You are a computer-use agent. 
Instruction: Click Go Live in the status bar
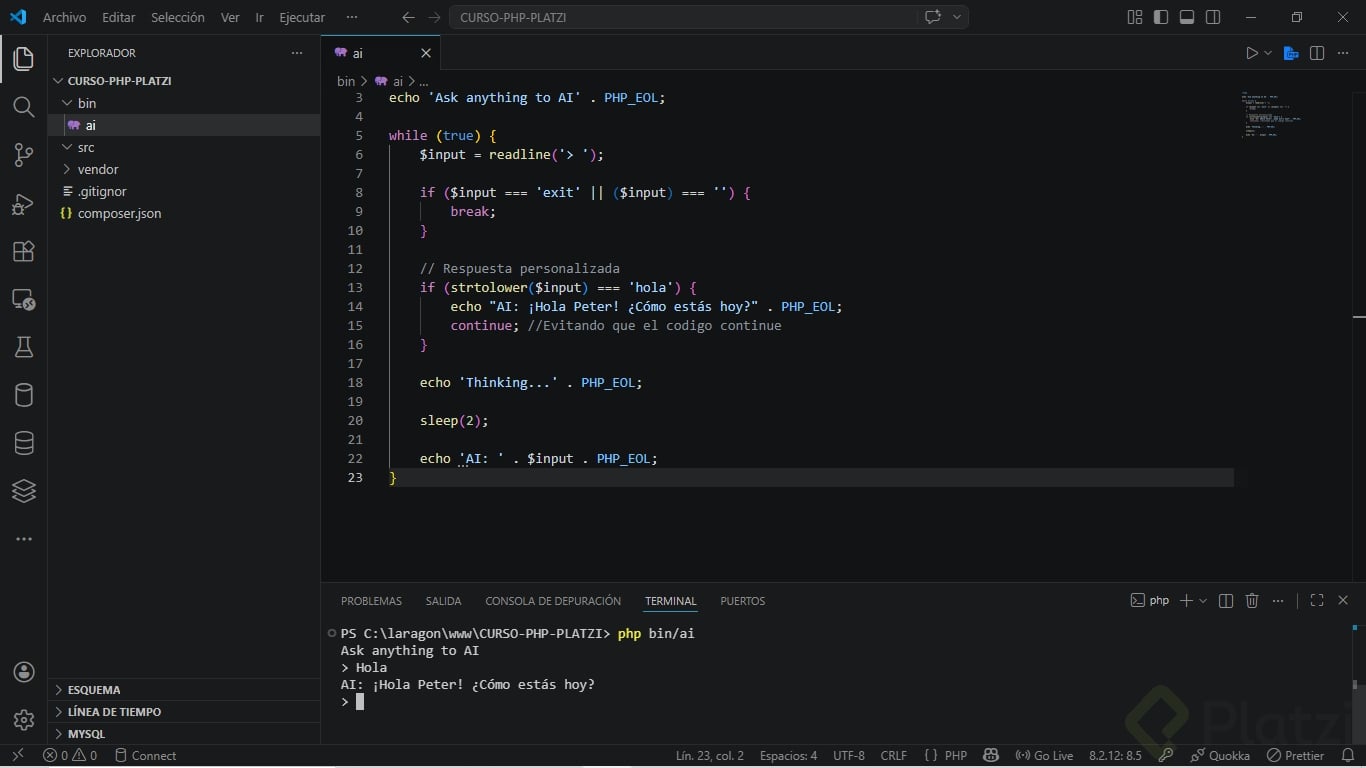[1044, 756]
